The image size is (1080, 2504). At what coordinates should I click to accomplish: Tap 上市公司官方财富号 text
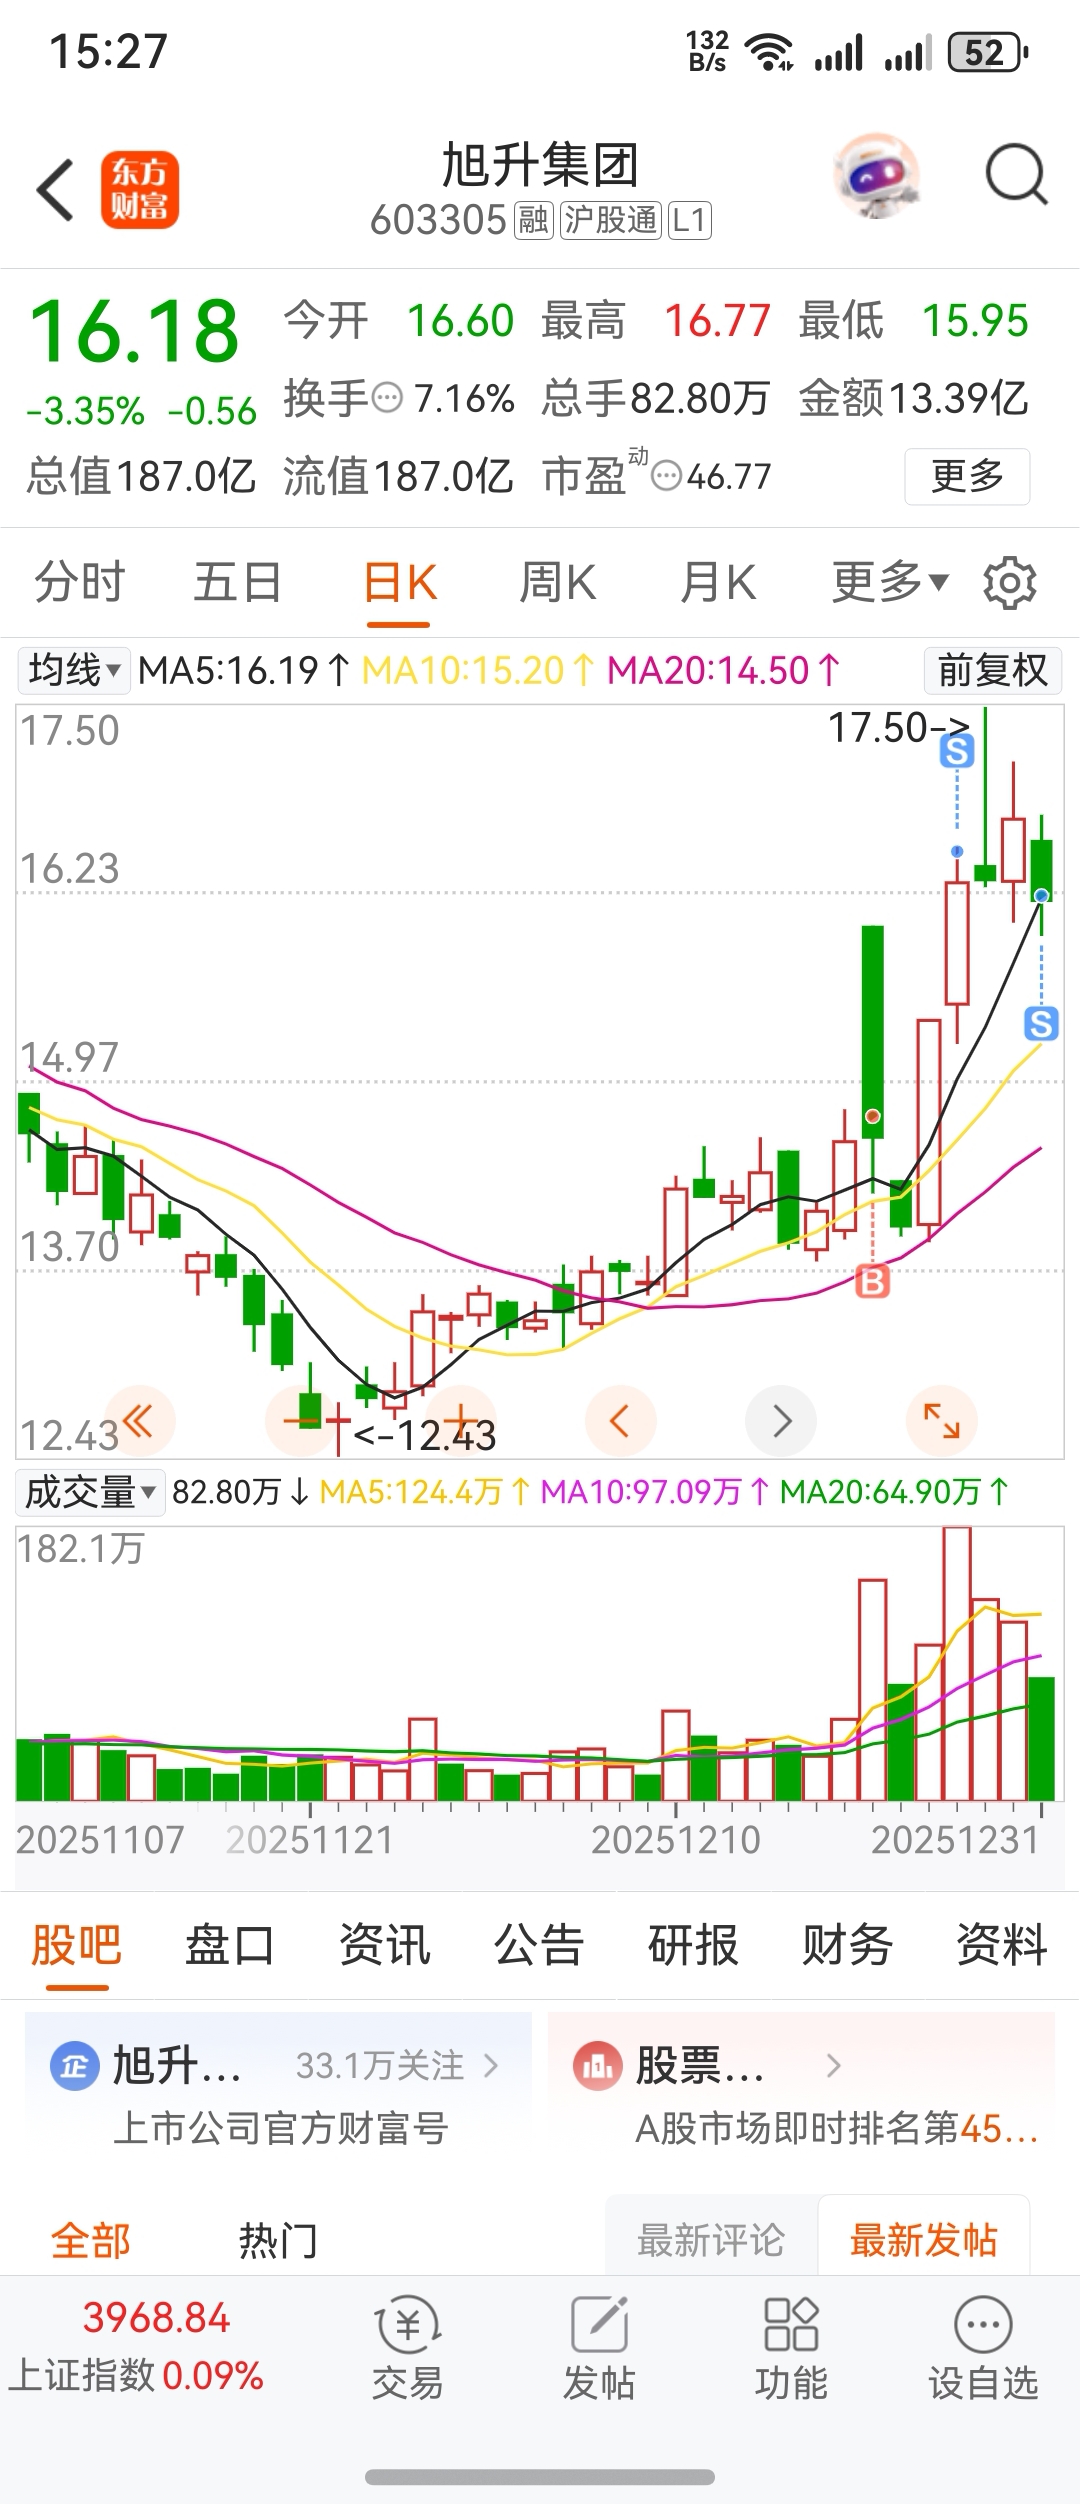[x=281, y=2129]
